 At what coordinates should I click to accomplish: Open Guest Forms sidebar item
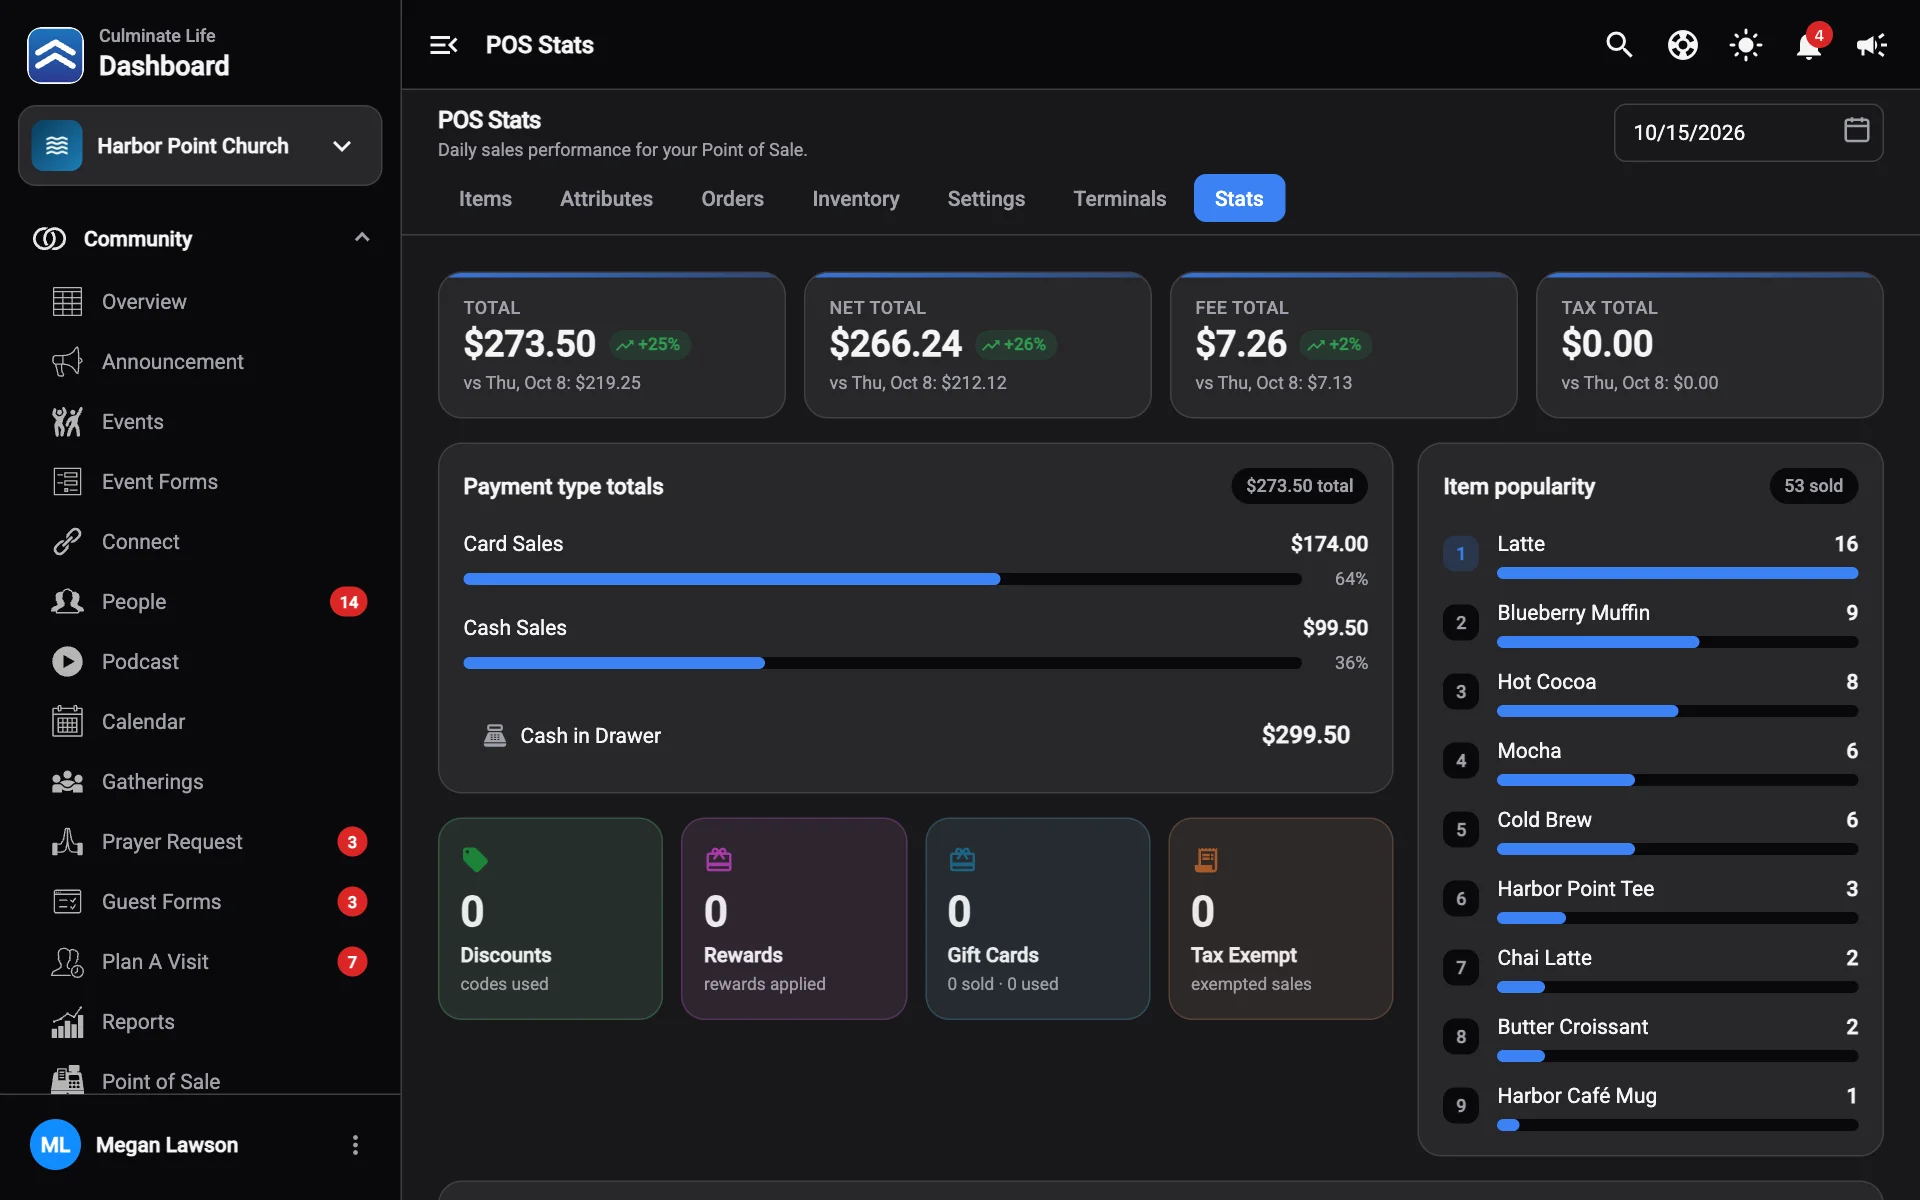point(200,902)
